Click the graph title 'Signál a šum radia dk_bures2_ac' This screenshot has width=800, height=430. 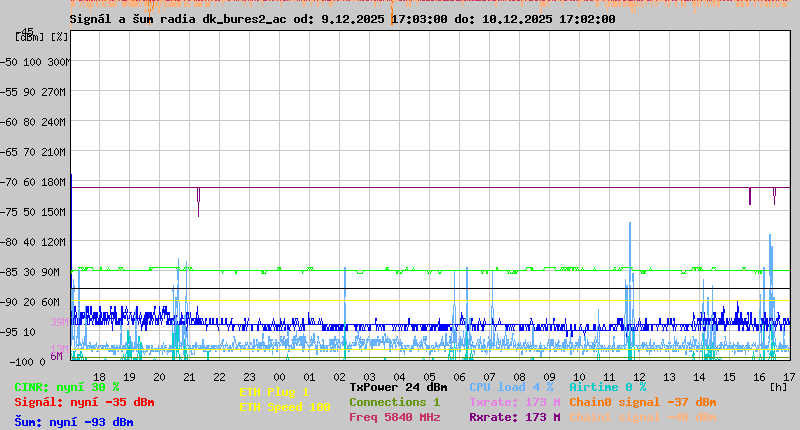[178, 19]
